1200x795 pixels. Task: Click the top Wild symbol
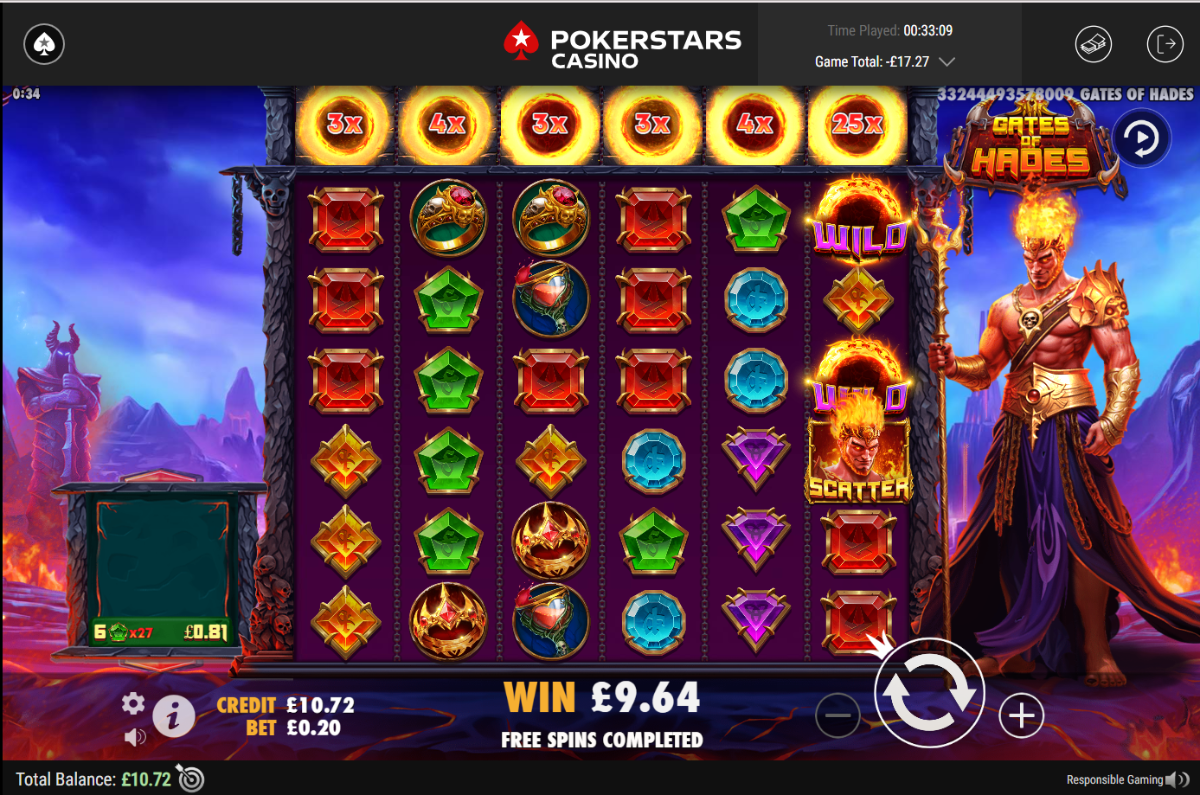point(858,221)
